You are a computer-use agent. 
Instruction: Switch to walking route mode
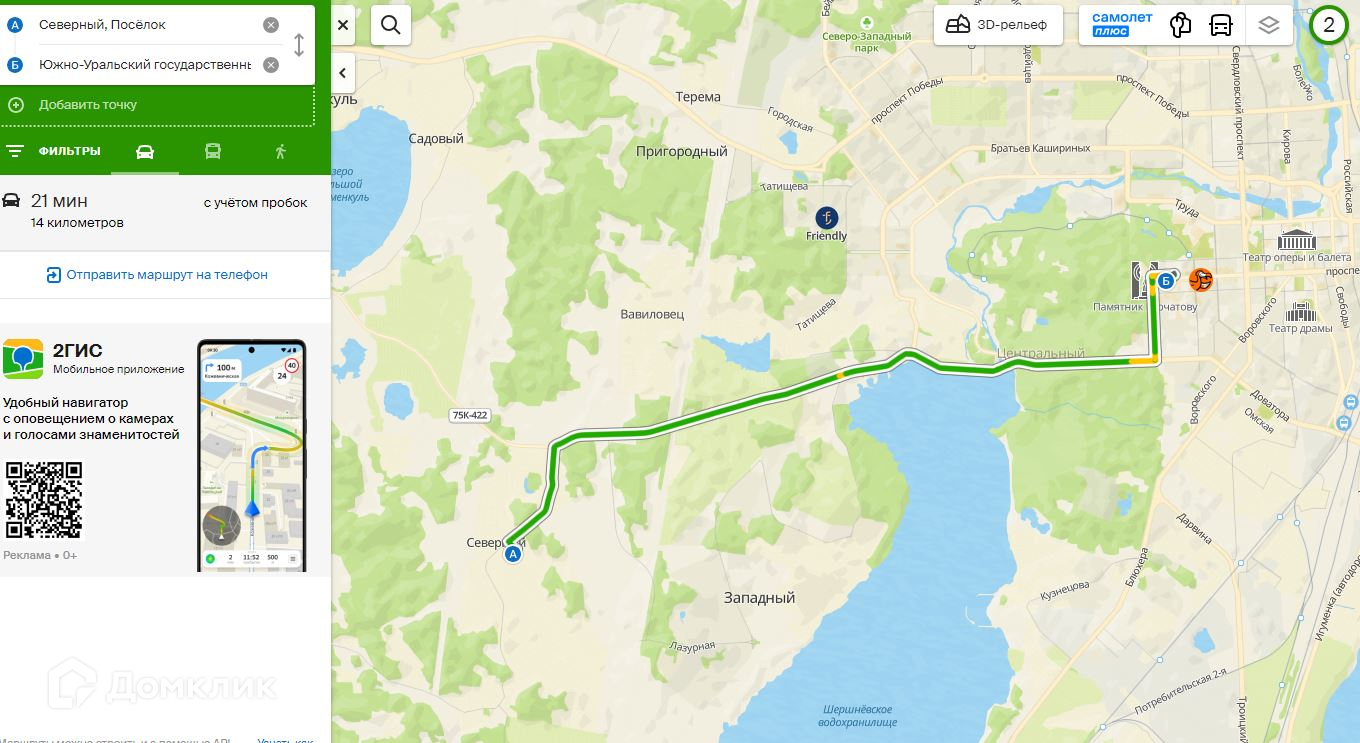coord(280,151)
